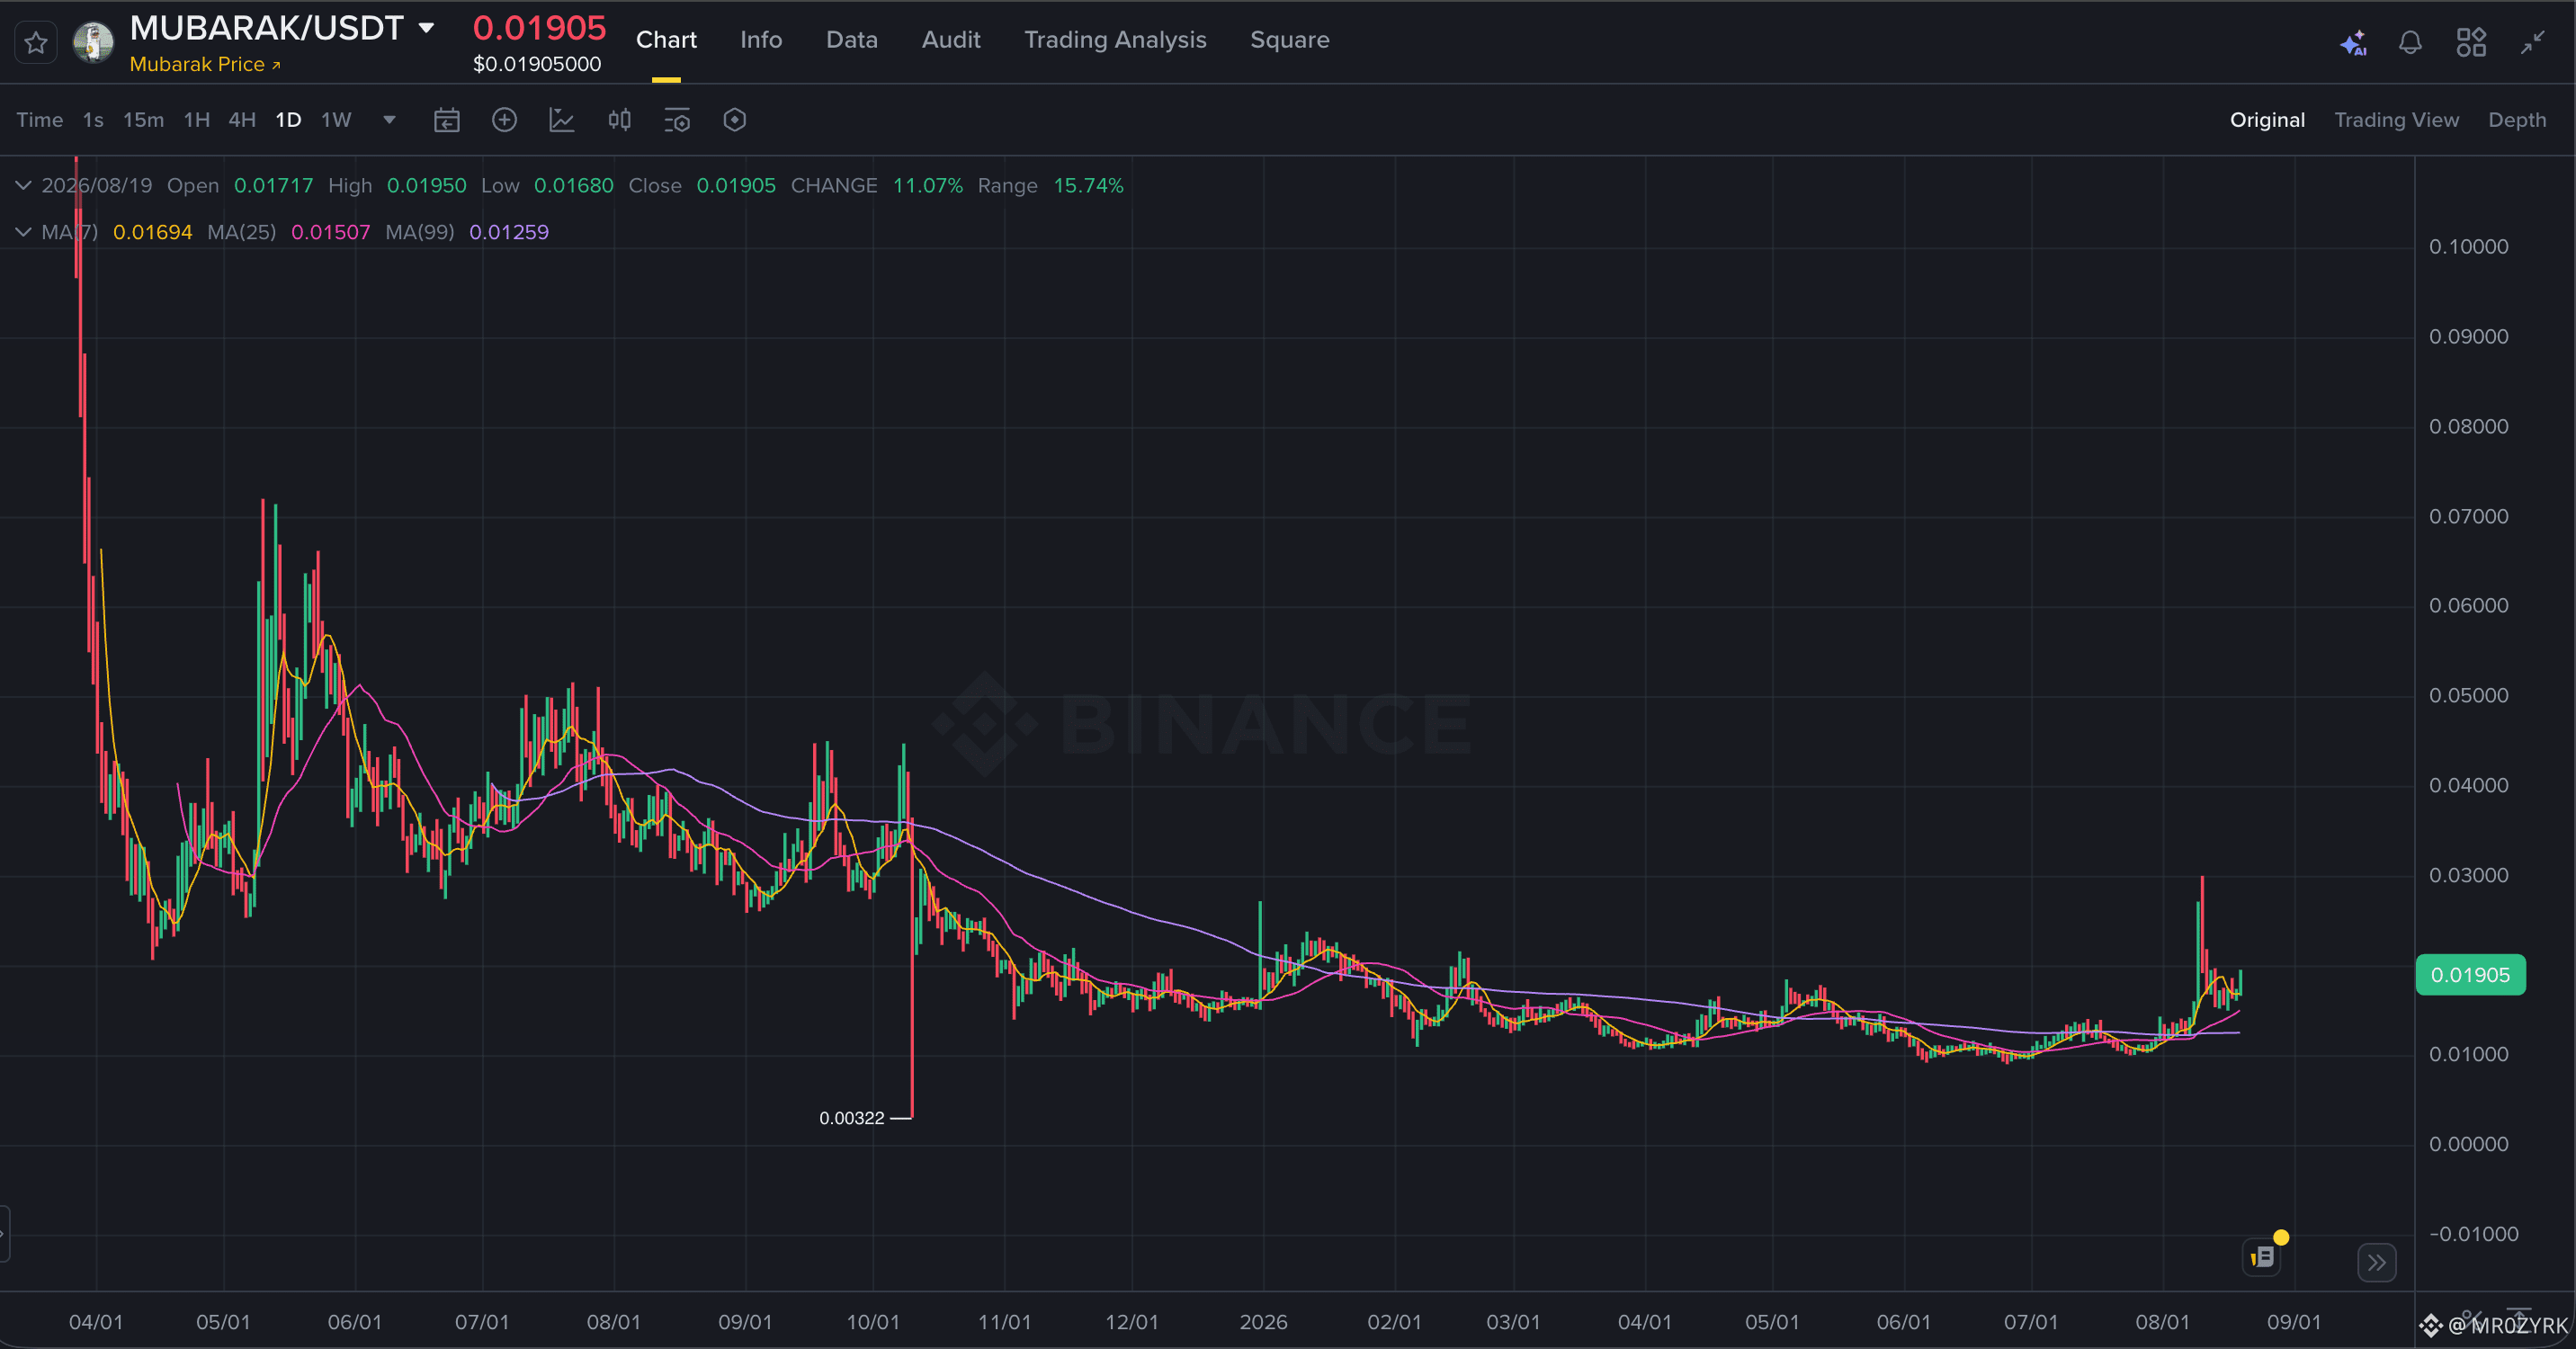Open the Info tab
Image resolution: width=2576 pixels, height=1349 pixels.
(x=761, y=40)
